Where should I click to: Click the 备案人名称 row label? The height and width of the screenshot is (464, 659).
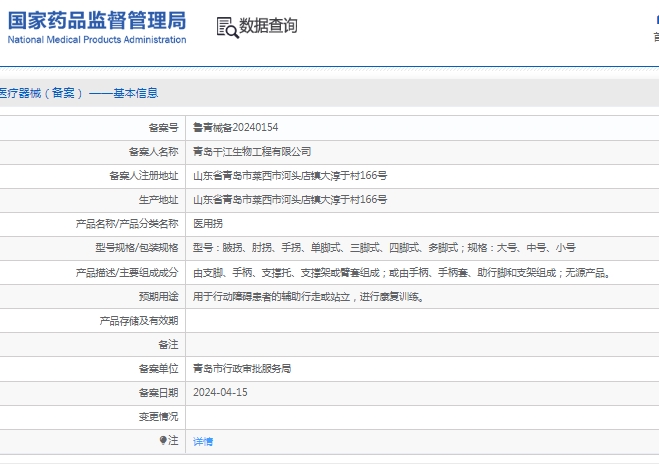(x=153, y=151)
